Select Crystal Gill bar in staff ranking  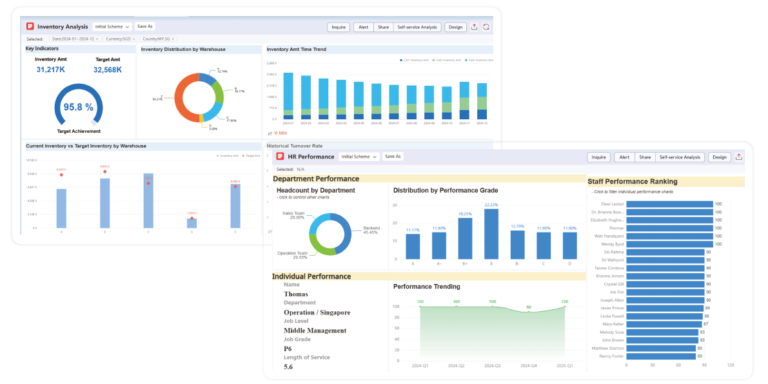point(665,284)
